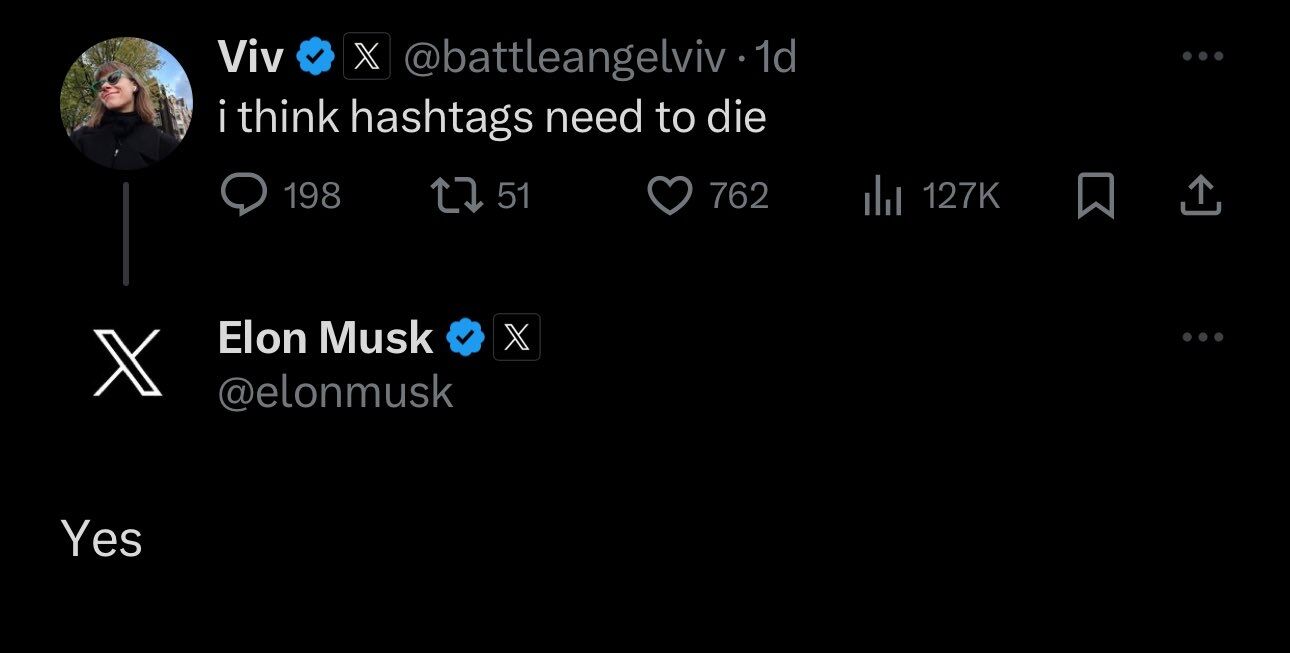1290x653 pixels.
Task: Open more options for Viv's post
Action: (x=1202, y=57)
